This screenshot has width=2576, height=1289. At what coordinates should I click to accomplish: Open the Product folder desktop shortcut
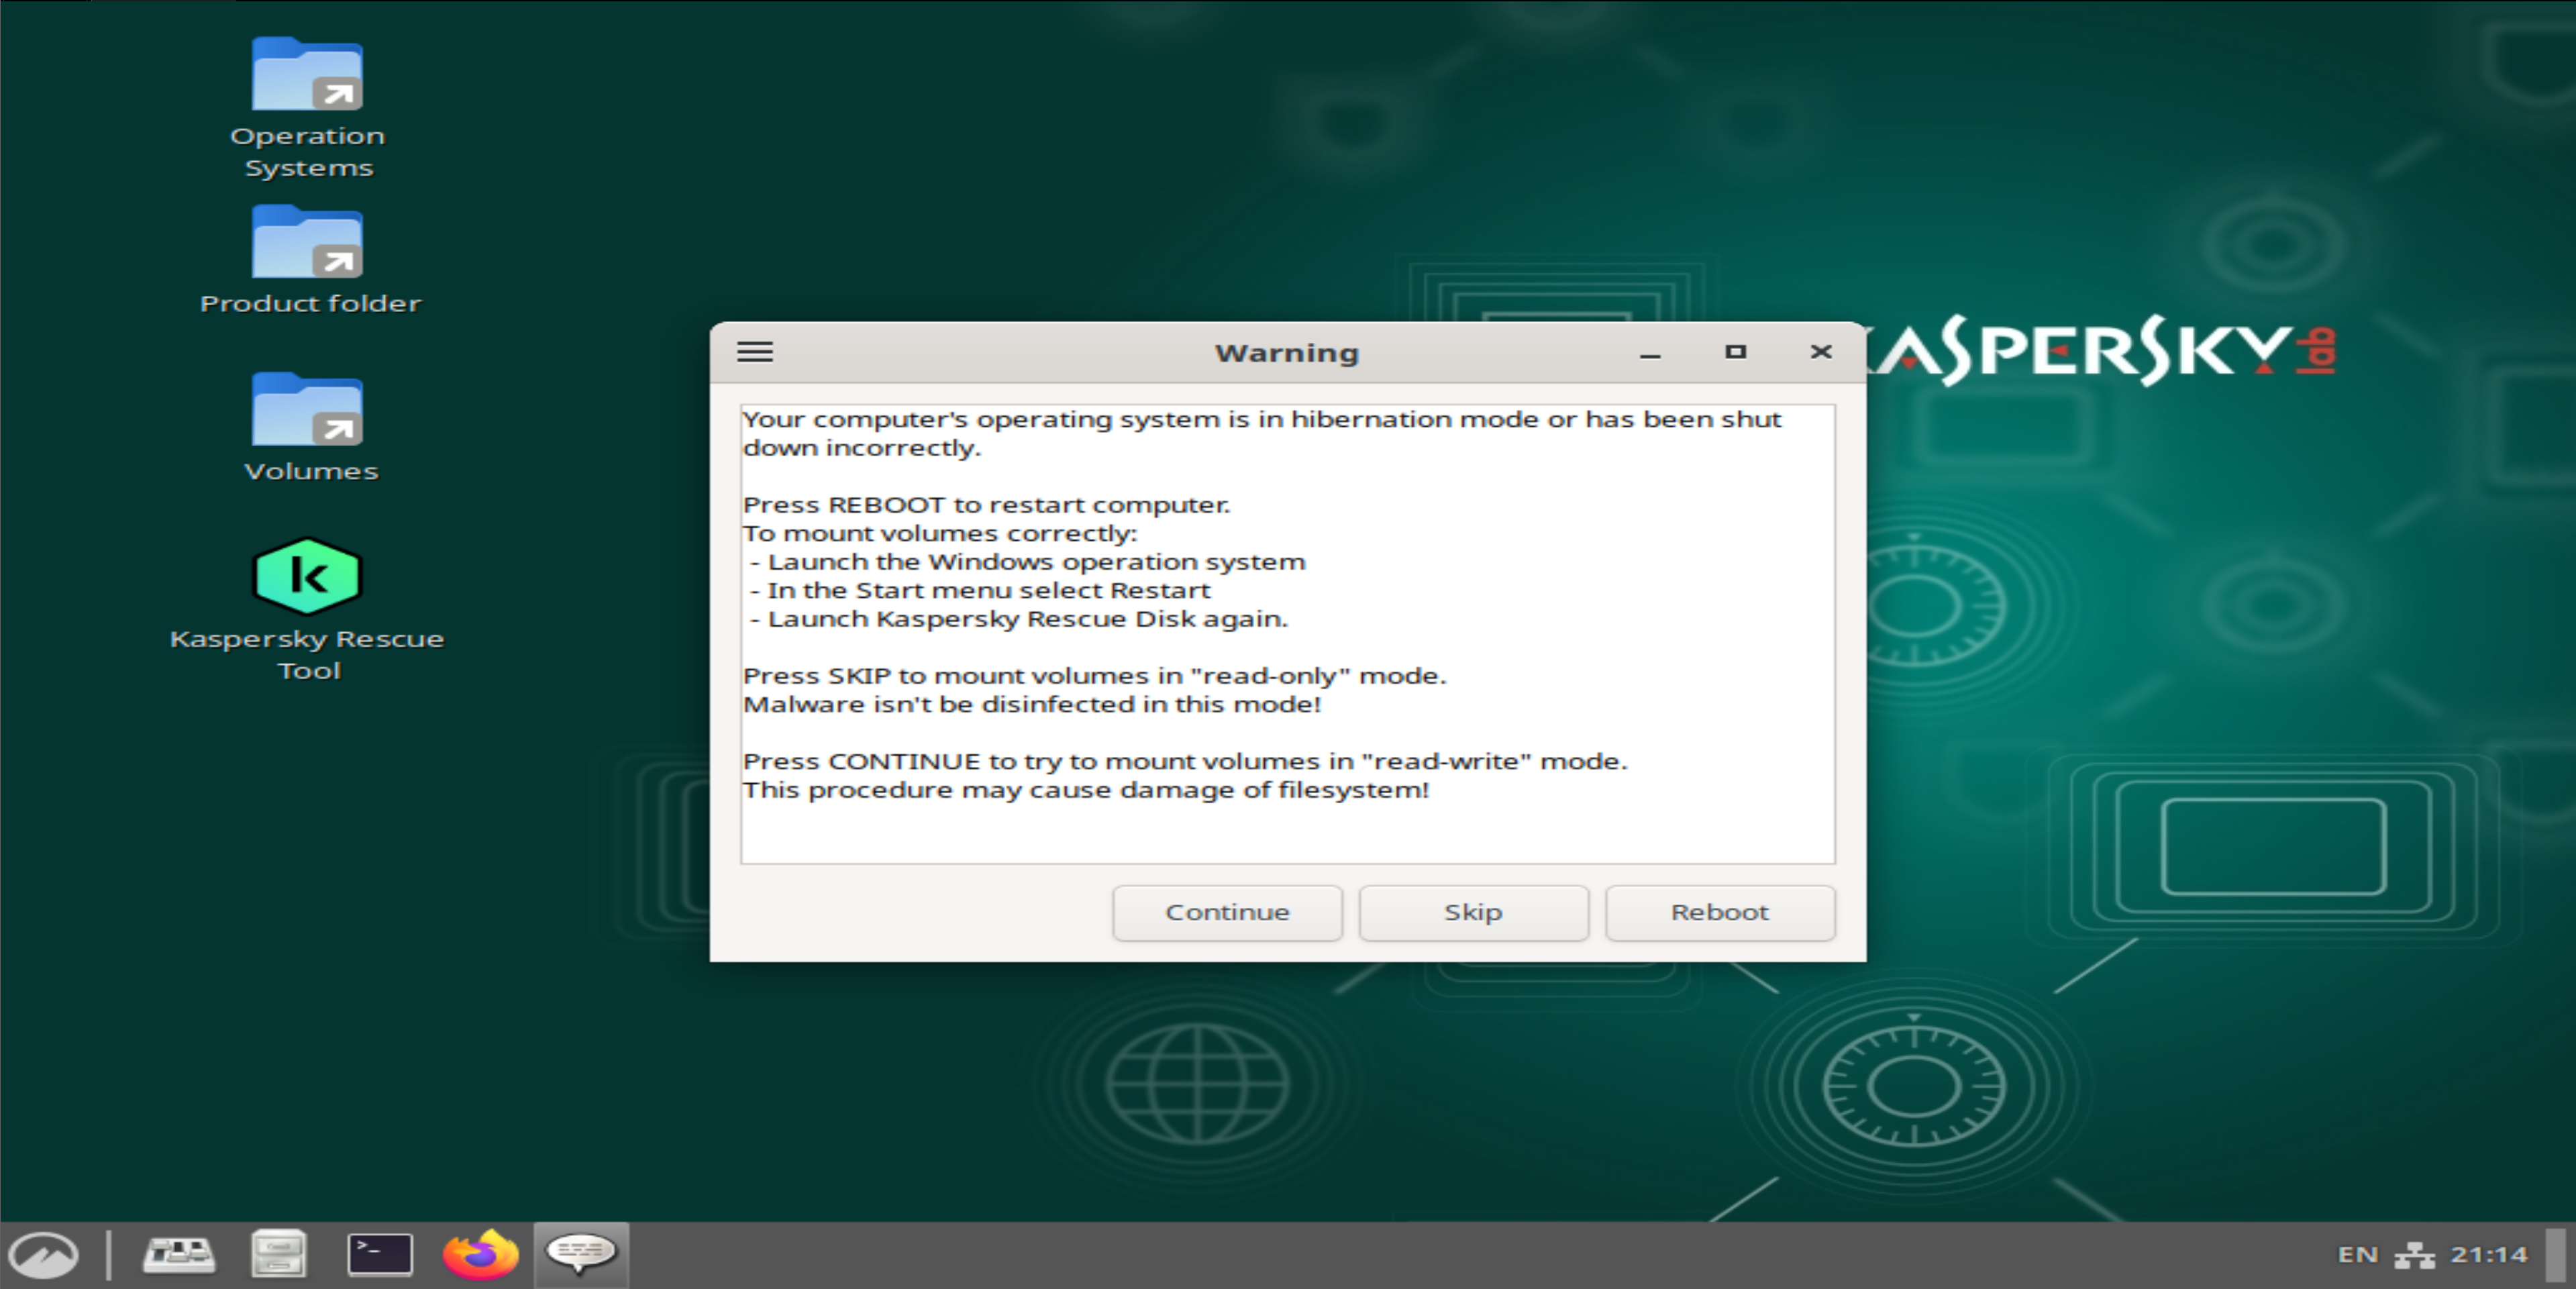[307, 243]
